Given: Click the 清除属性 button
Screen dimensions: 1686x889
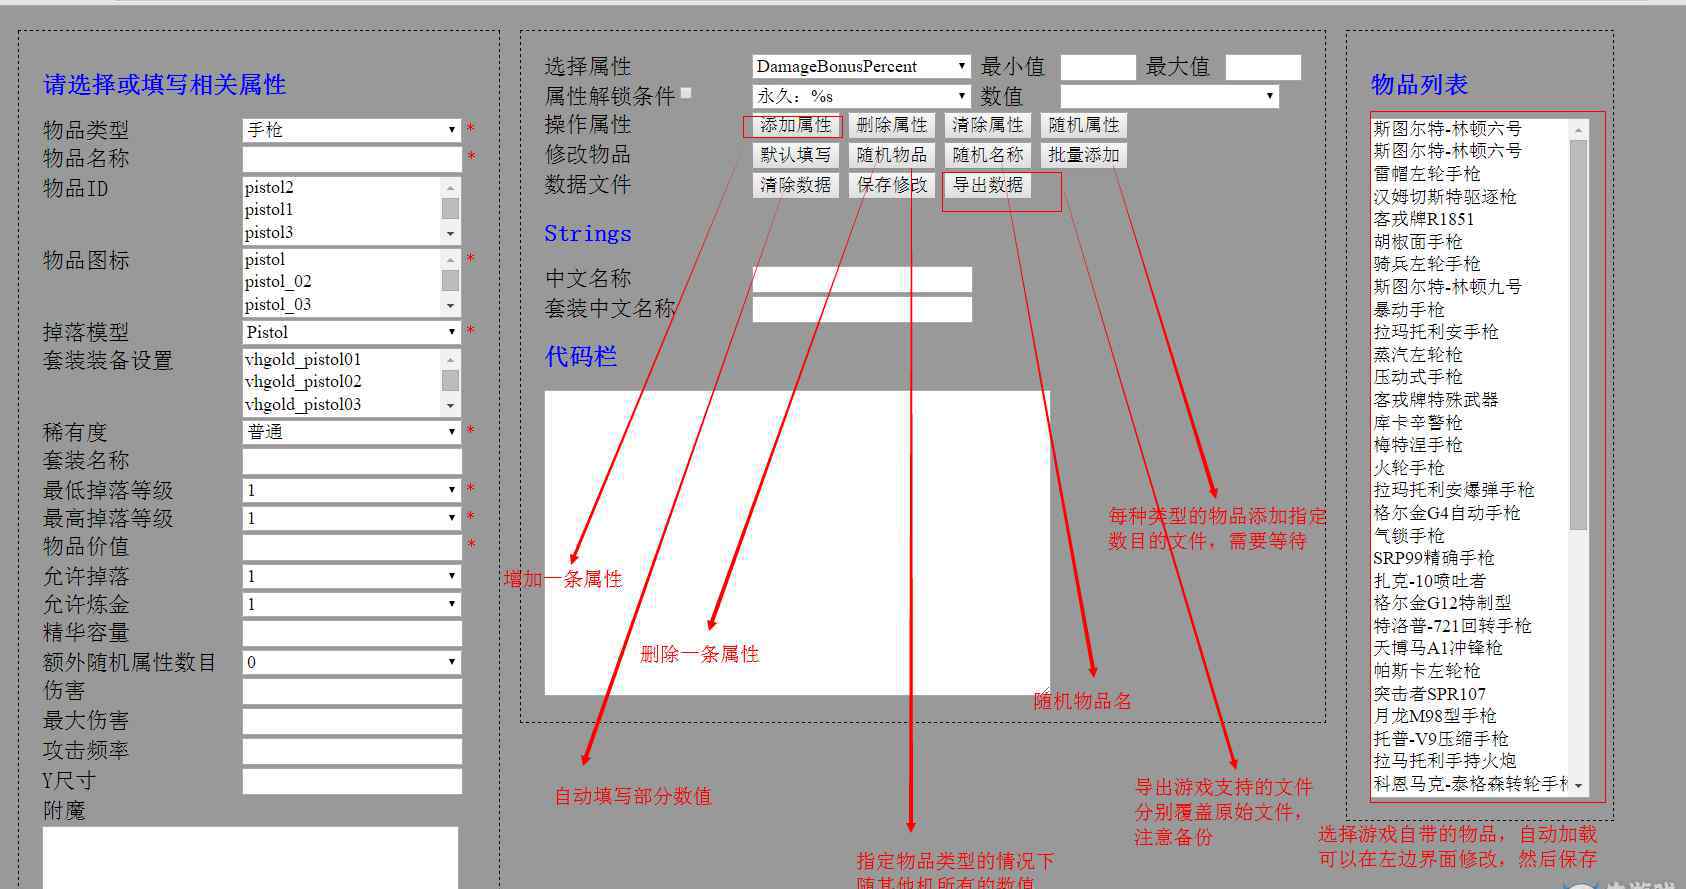Looking at the screenshot, I should [988, 125].
